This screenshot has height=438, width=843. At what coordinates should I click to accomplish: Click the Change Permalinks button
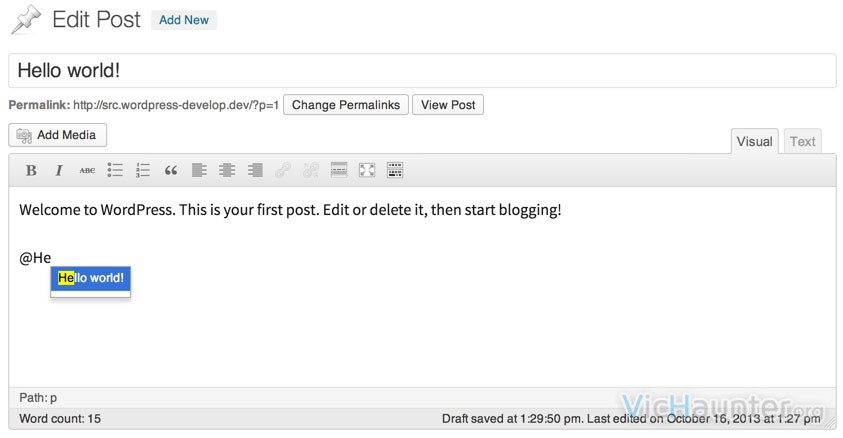tap(346, 105)
